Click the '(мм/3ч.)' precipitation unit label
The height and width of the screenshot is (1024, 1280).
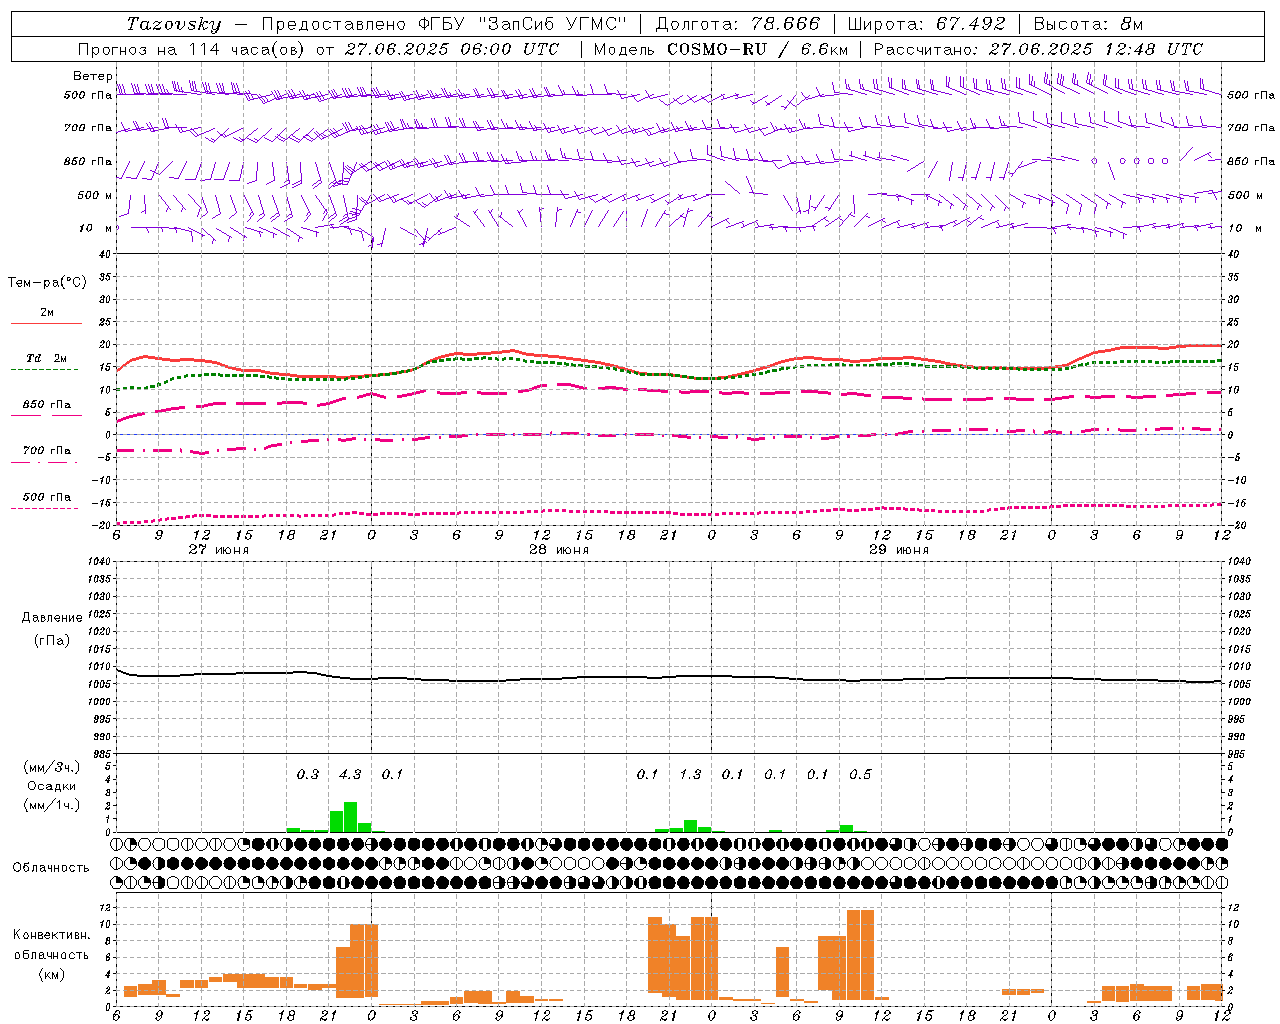click(x=53, y=767)
